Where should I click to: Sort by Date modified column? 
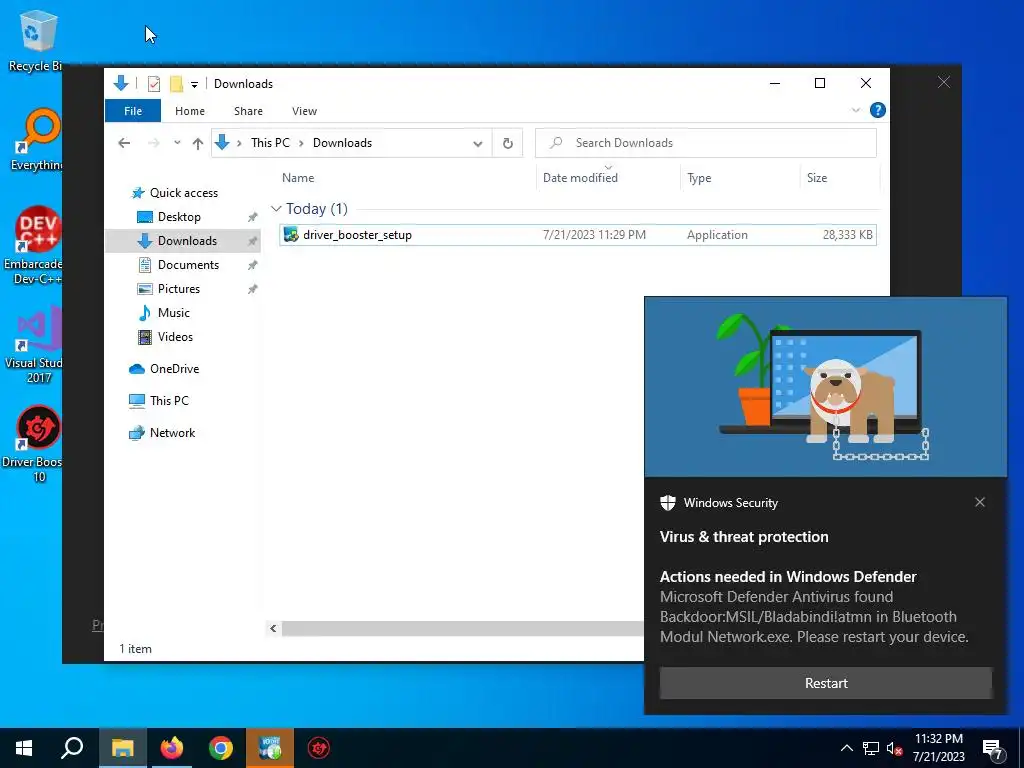click(x=580, y=178)
